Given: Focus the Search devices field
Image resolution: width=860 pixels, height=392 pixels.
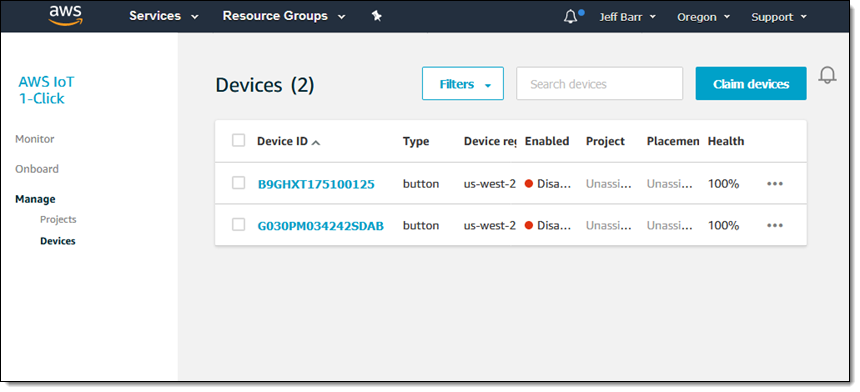Looking at the screenshot, I should pyautogui.click(x=599, y=83).
